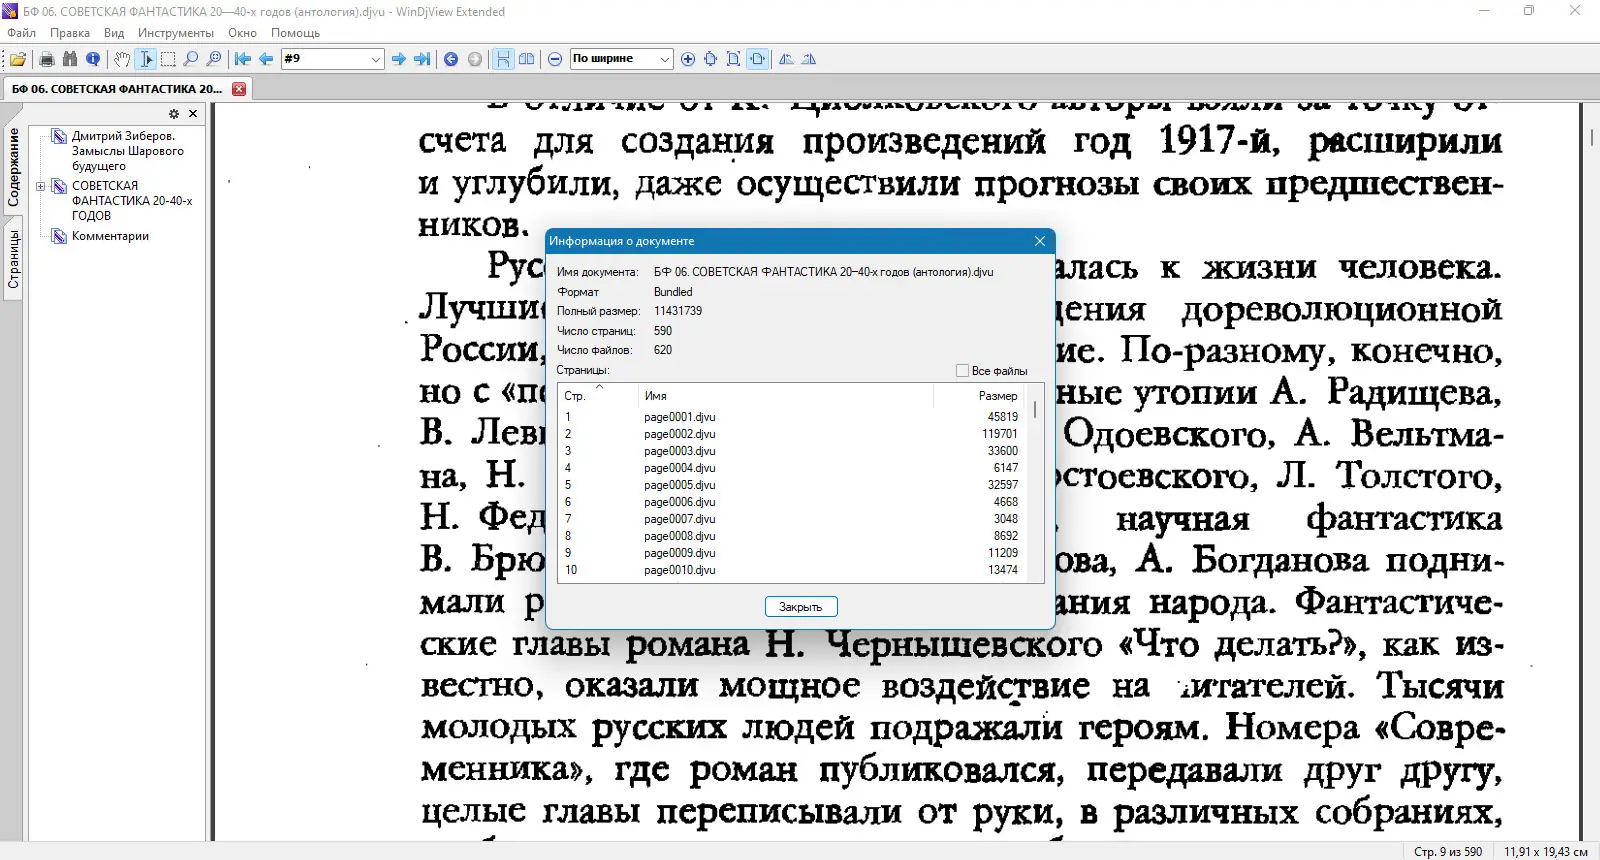The width and height of the screenshot is (1600, 860).
Task: Click the Print icon in toolbar
Action: coord(46,59)
